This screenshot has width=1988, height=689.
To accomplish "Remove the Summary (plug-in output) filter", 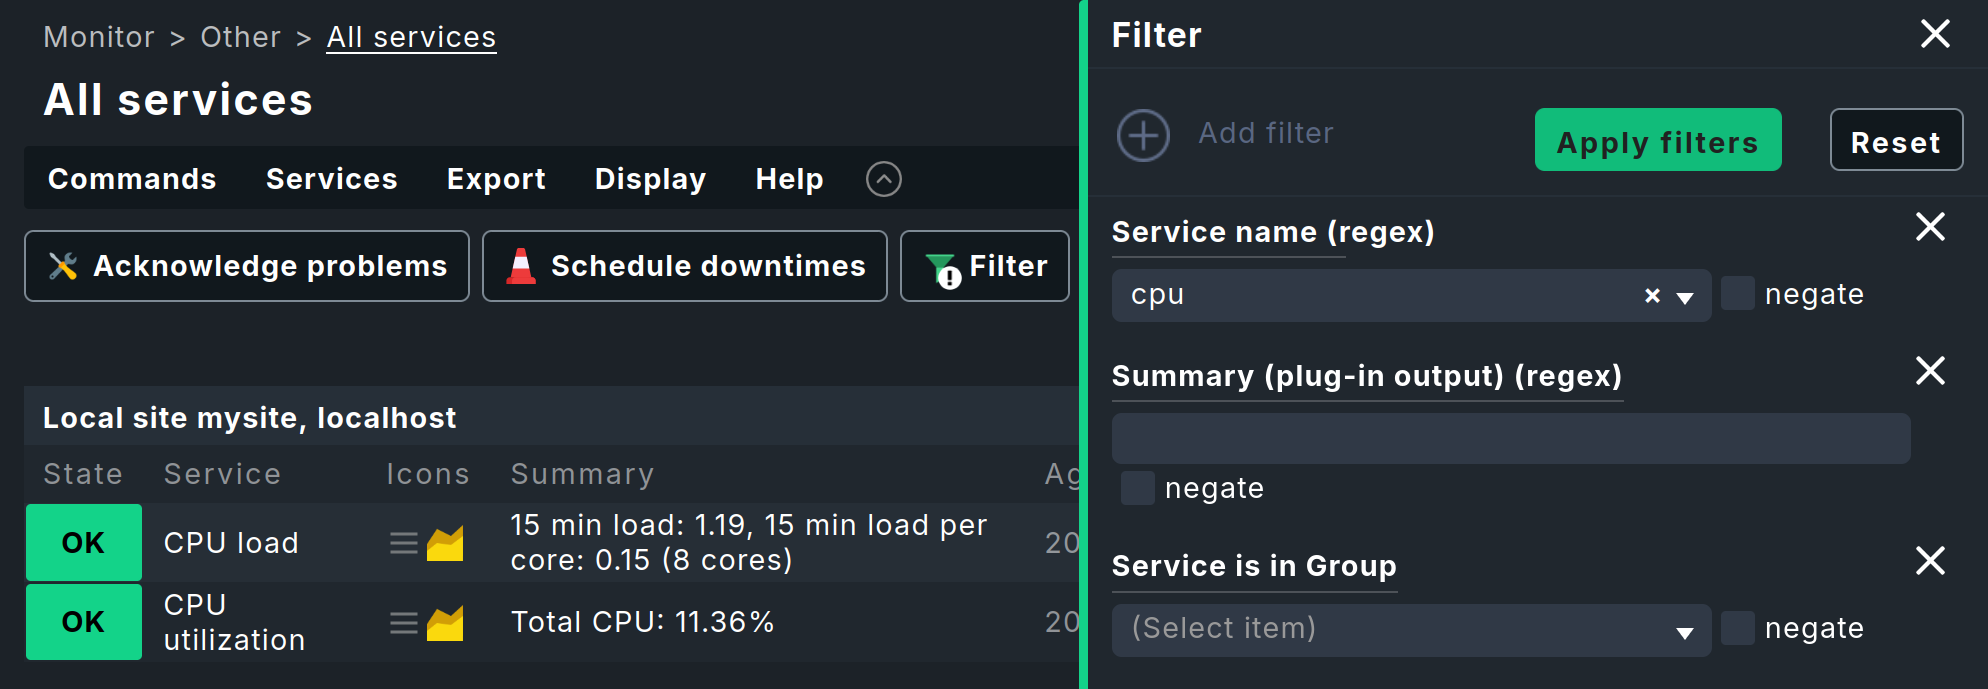I will click(1930, 371).
